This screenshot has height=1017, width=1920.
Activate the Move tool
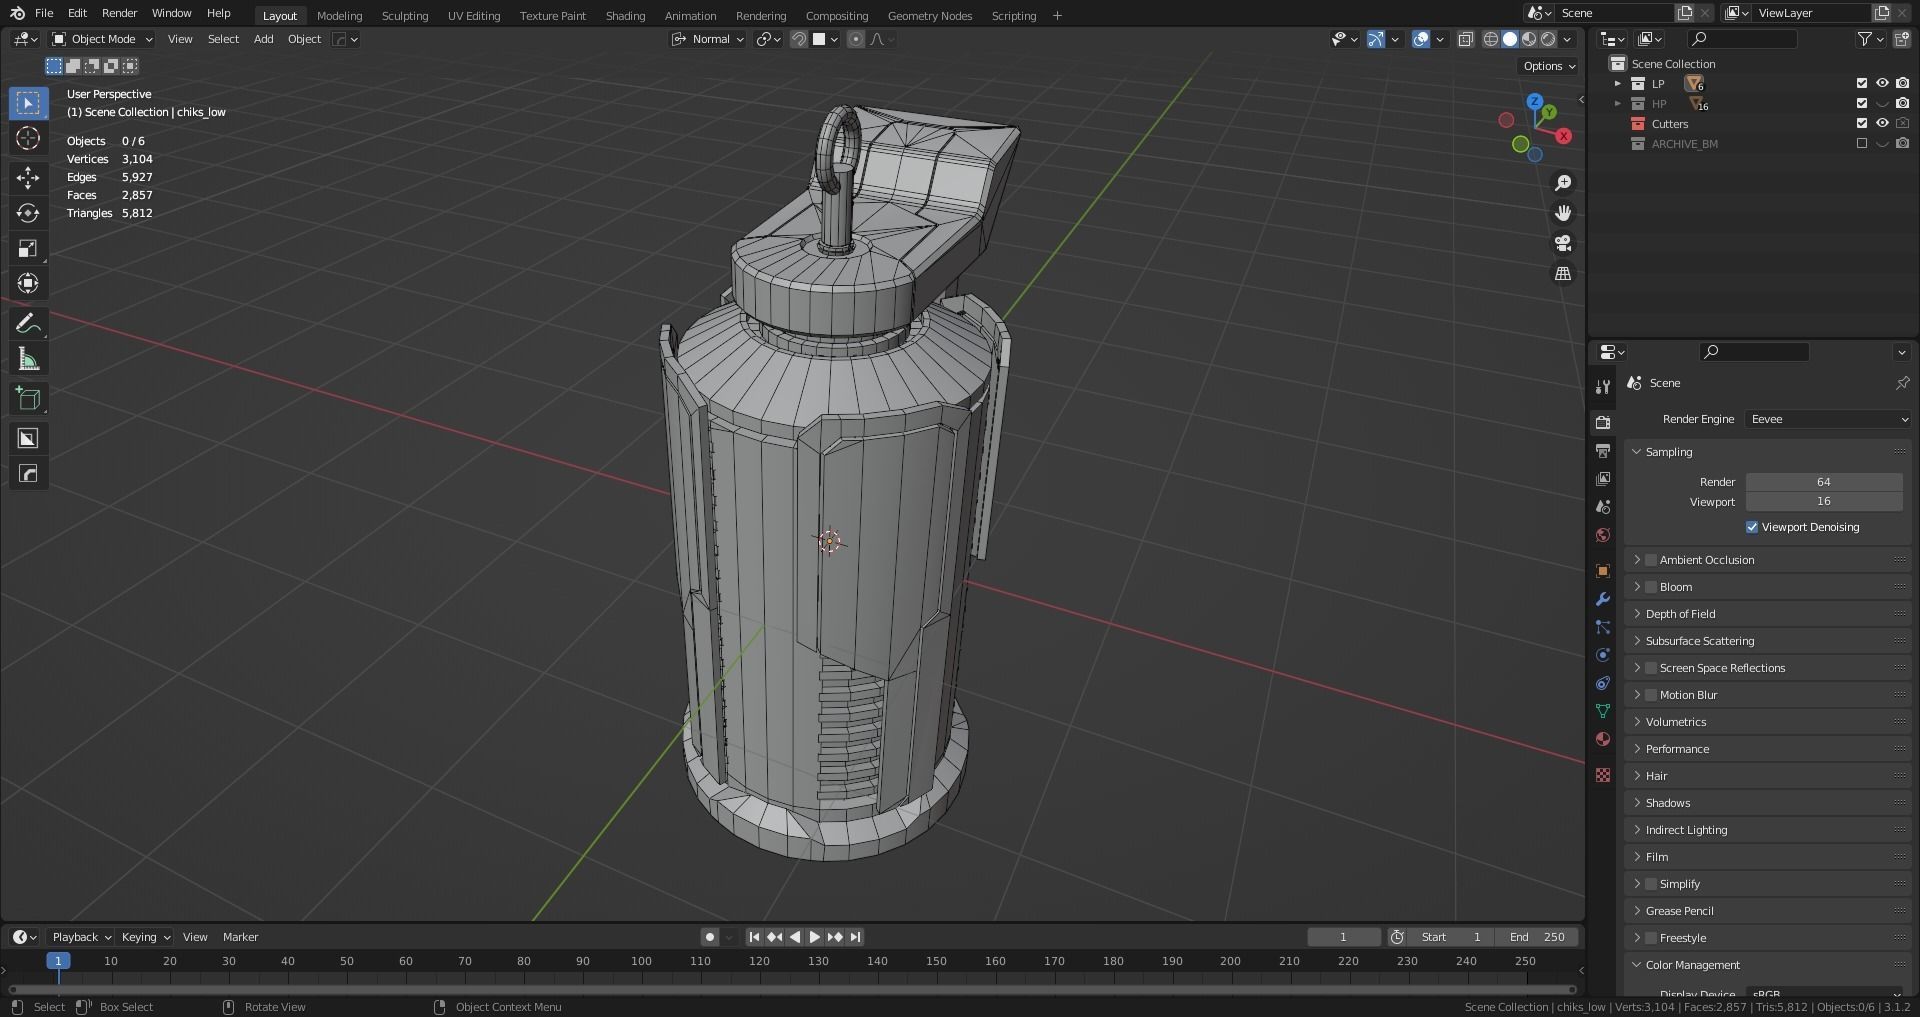coord(28,178)
